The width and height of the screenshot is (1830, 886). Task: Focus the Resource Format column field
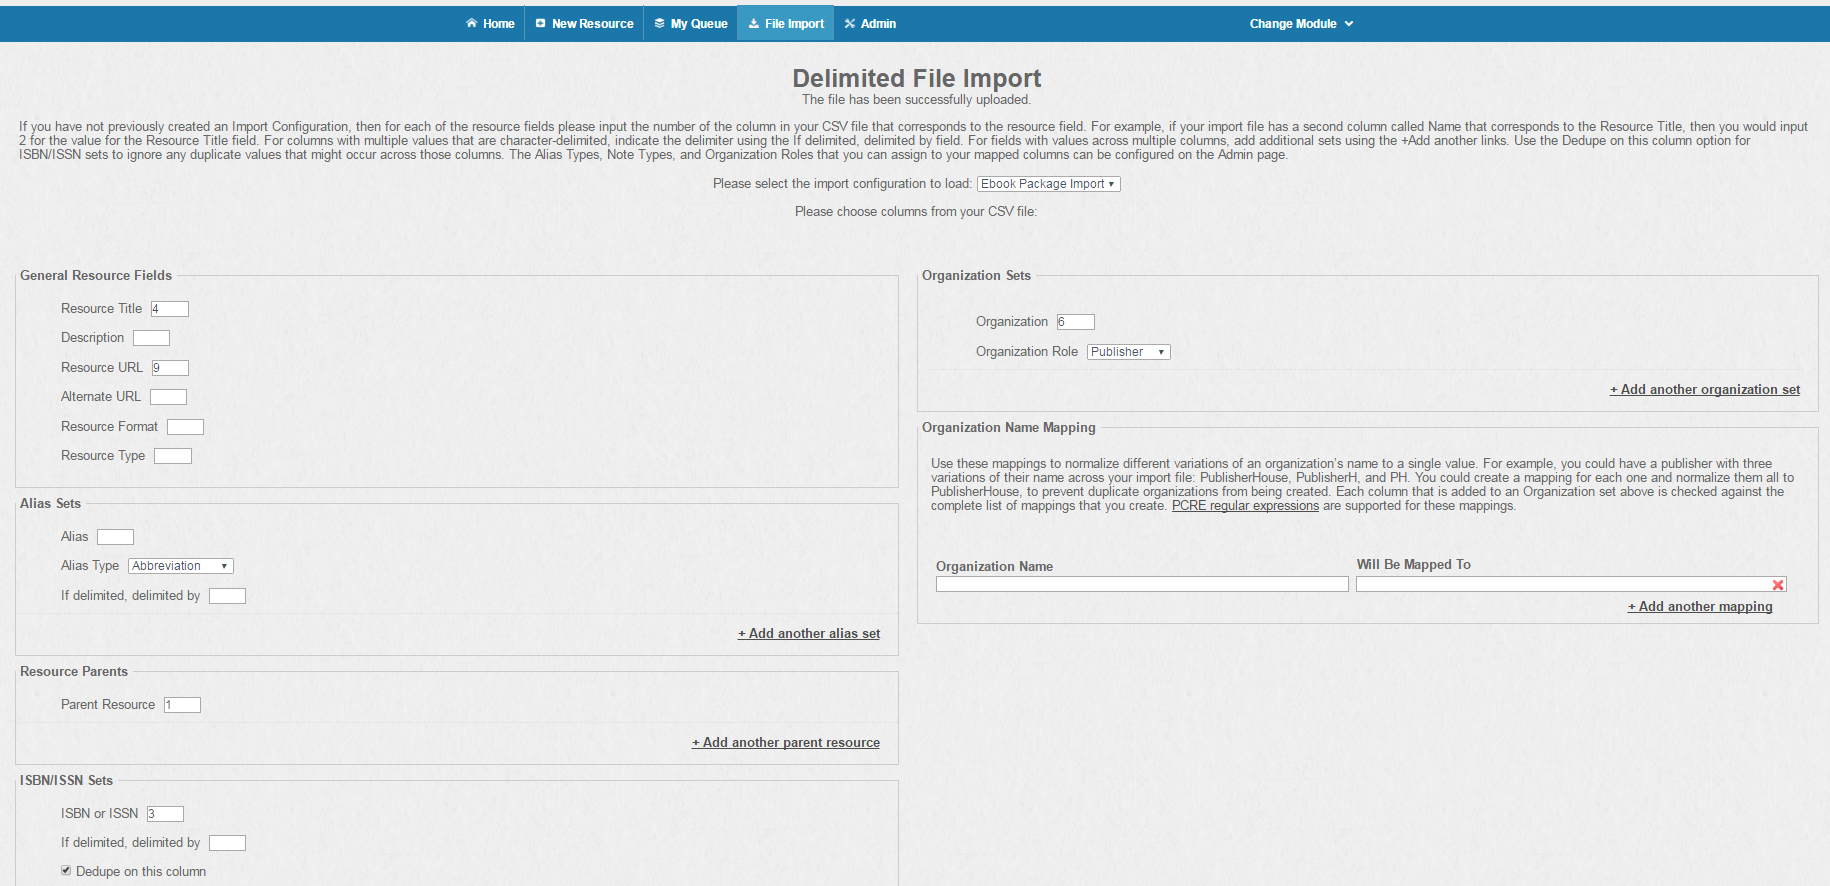click(185, 427)
